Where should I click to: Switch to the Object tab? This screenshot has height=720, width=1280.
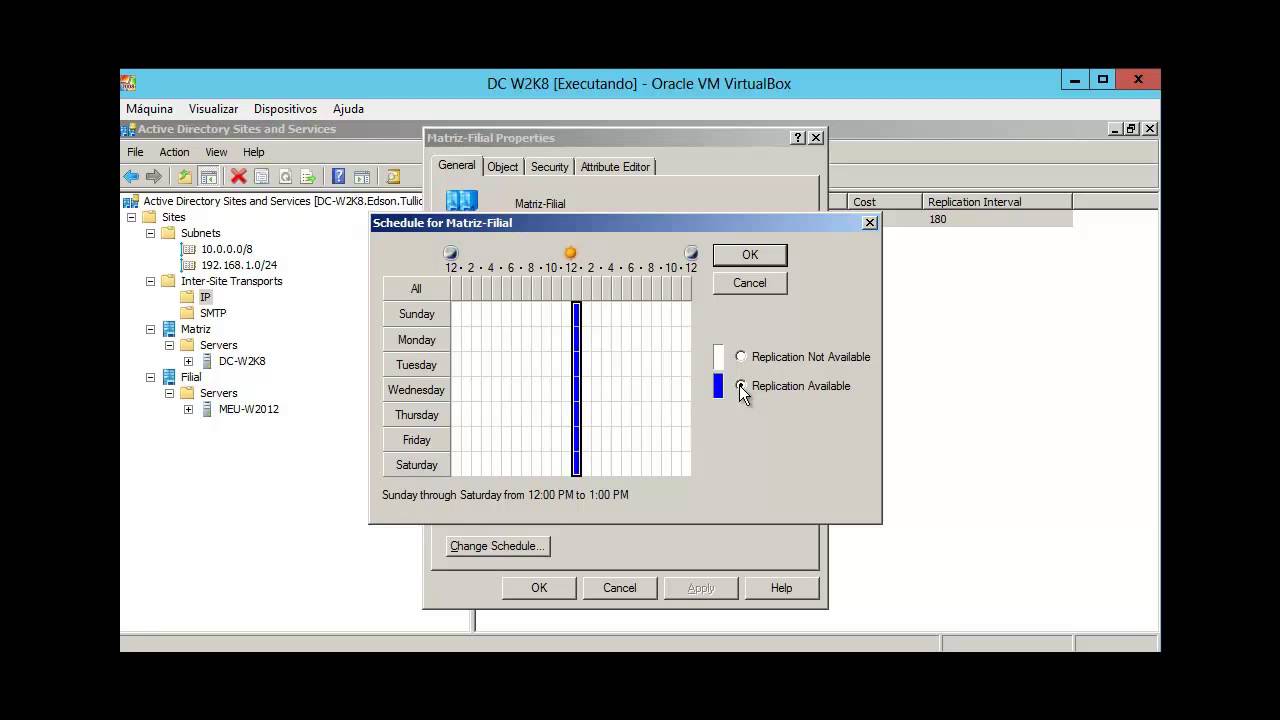(x=503, y=167)
